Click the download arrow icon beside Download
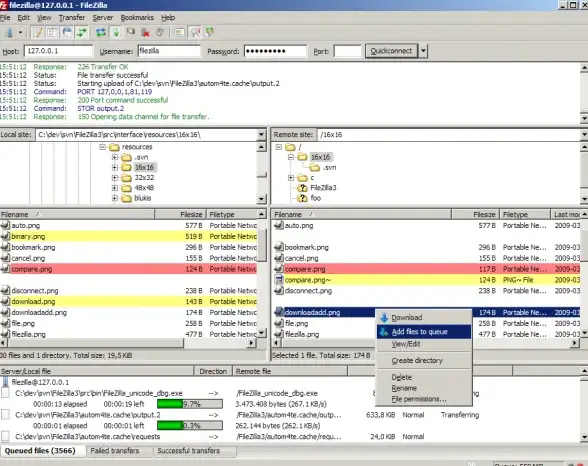 [384, 318]
